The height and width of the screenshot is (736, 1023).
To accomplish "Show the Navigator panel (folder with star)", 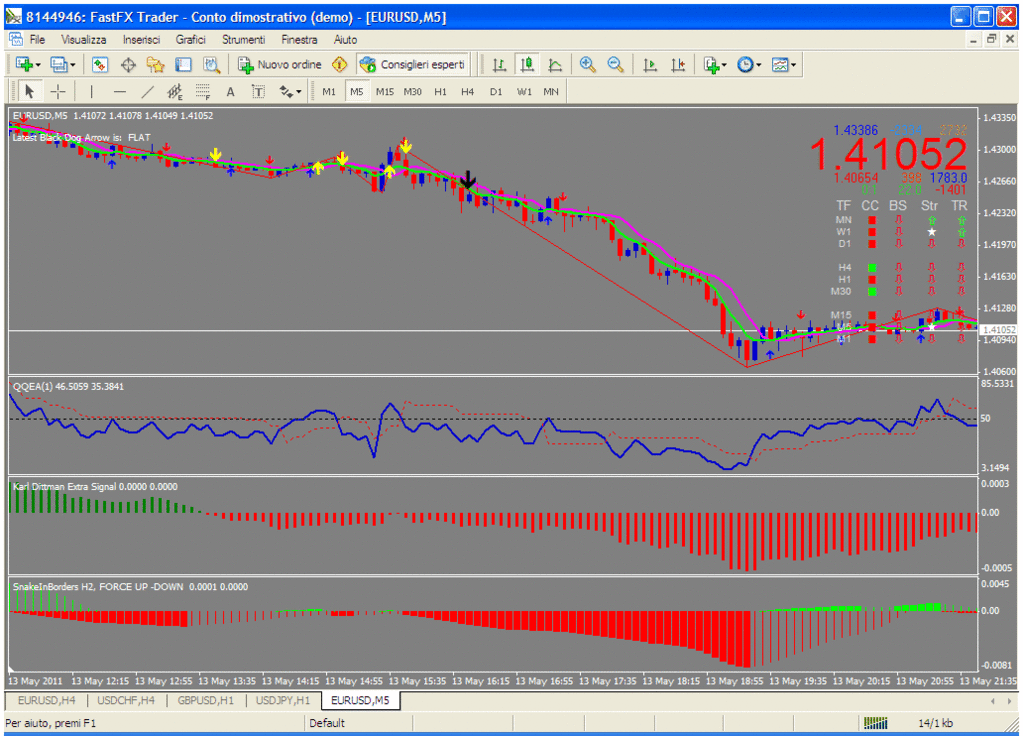I will (x=155, y=65).
